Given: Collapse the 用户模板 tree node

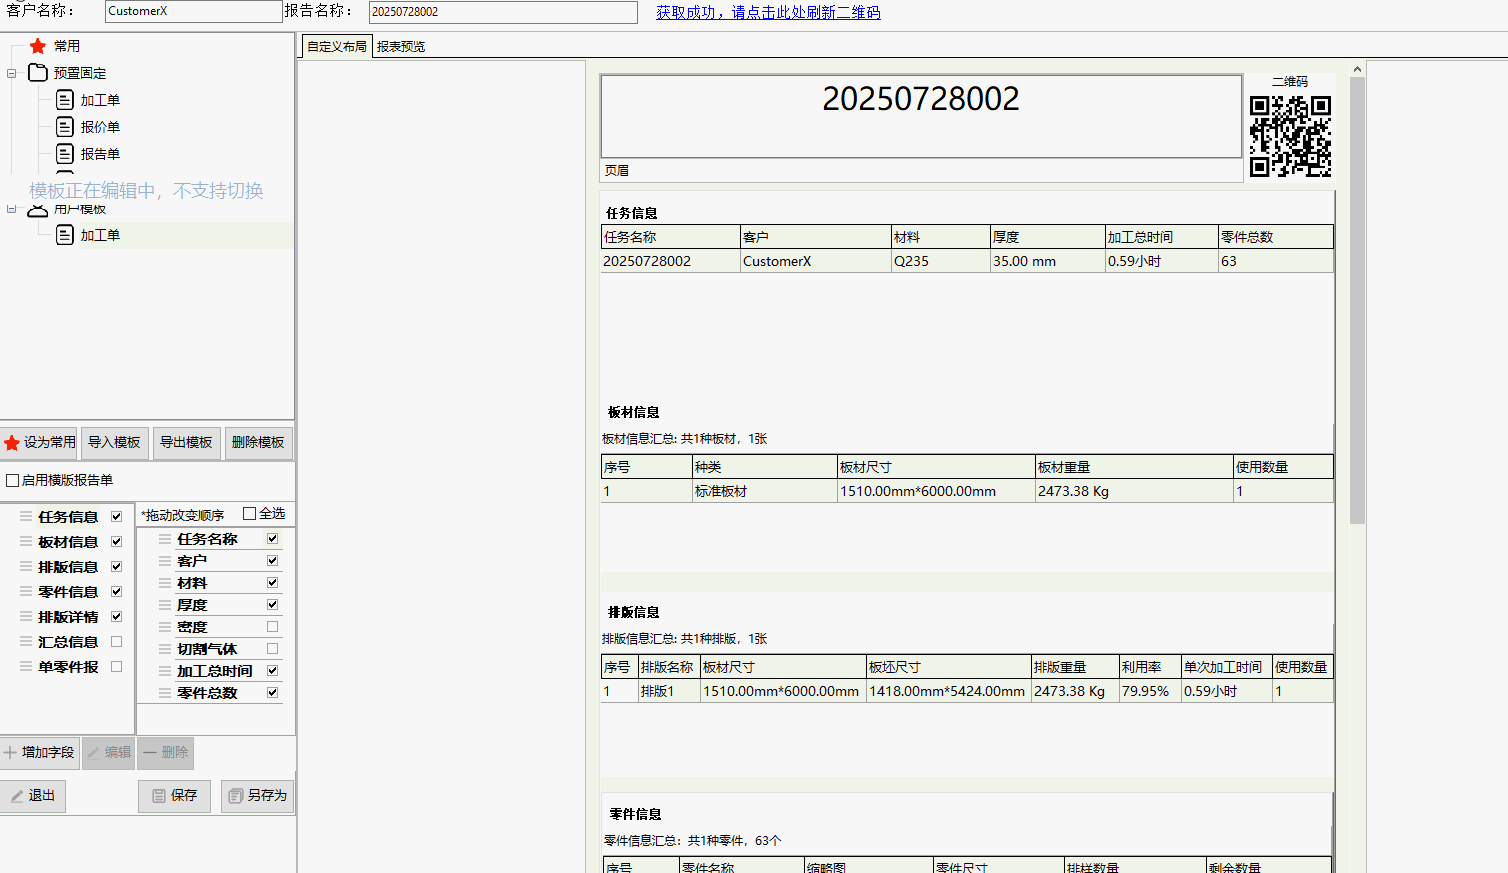Looking at the screenshot, I should coord(12,209).
